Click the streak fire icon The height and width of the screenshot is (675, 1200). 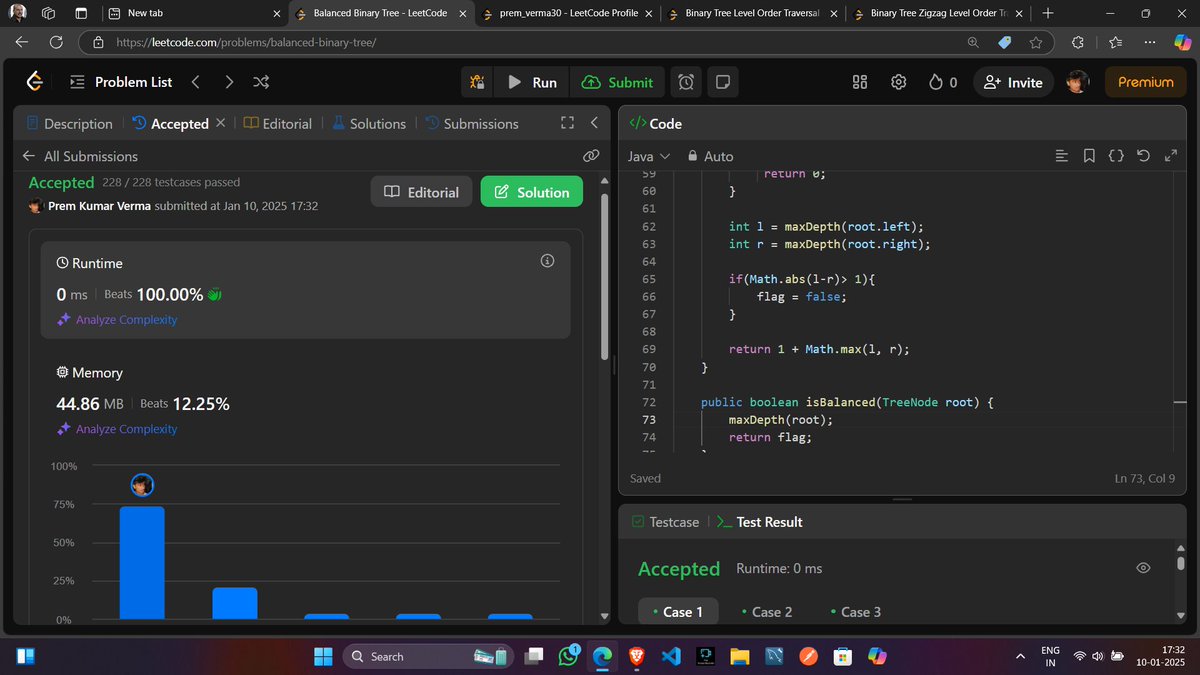coord(936,82)
